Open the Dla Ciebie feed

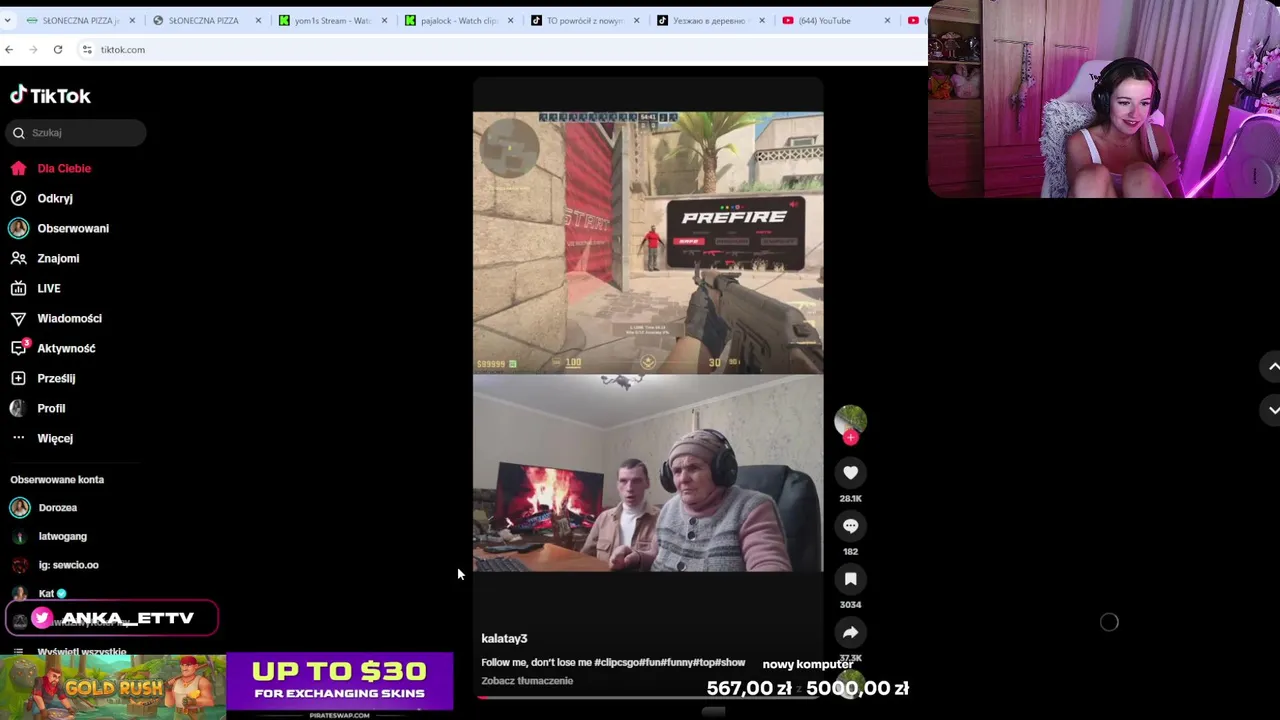click(x=64, y=168)
